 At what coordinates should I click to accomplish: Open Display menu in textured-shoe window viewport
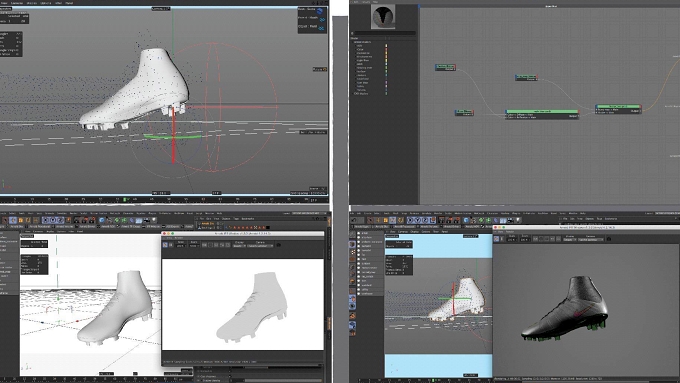415,232
